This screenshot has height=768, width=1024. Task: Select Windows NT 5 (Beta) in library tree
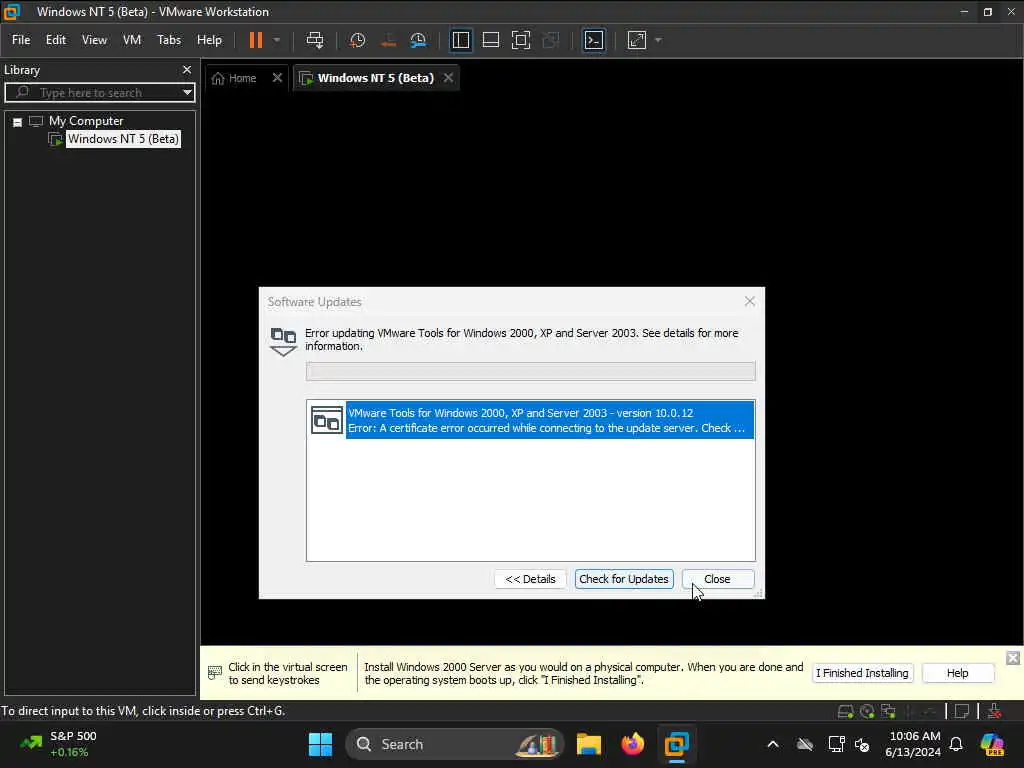tap(123, 139)
